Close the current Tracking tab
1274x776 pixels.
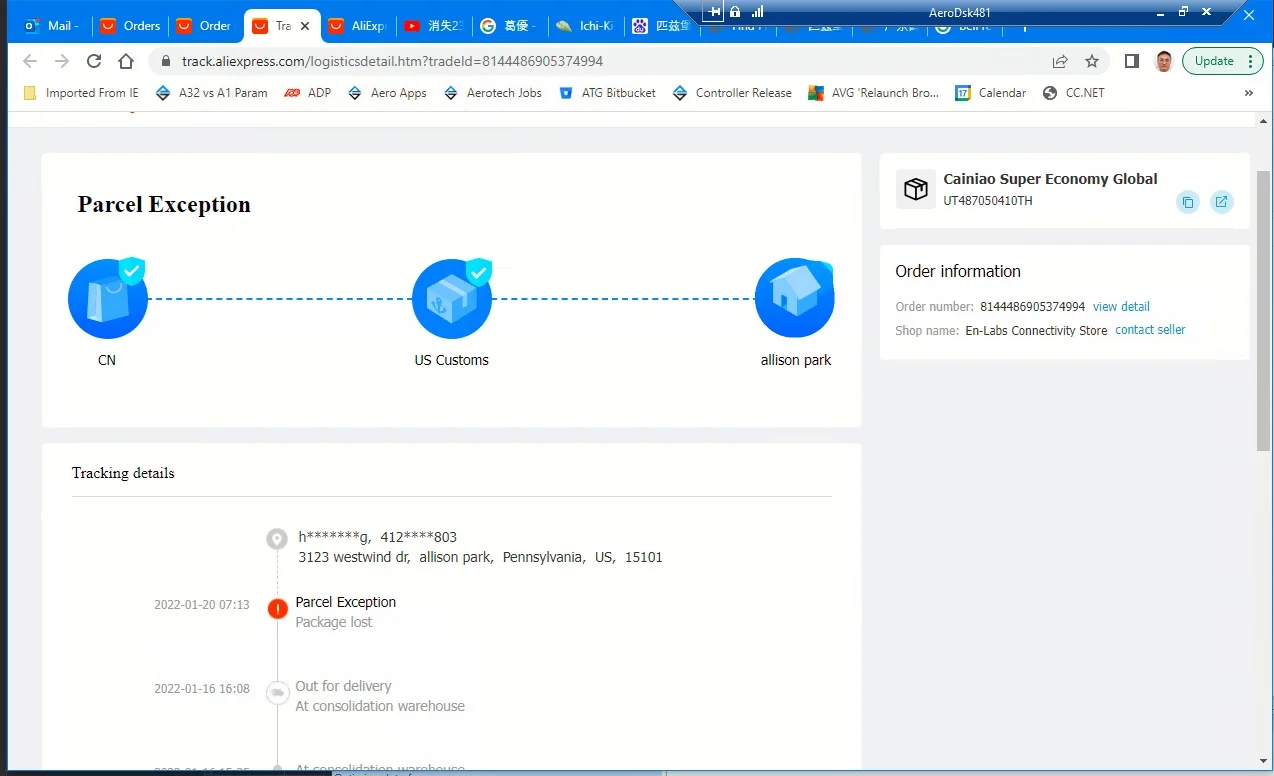click(305, 26)
